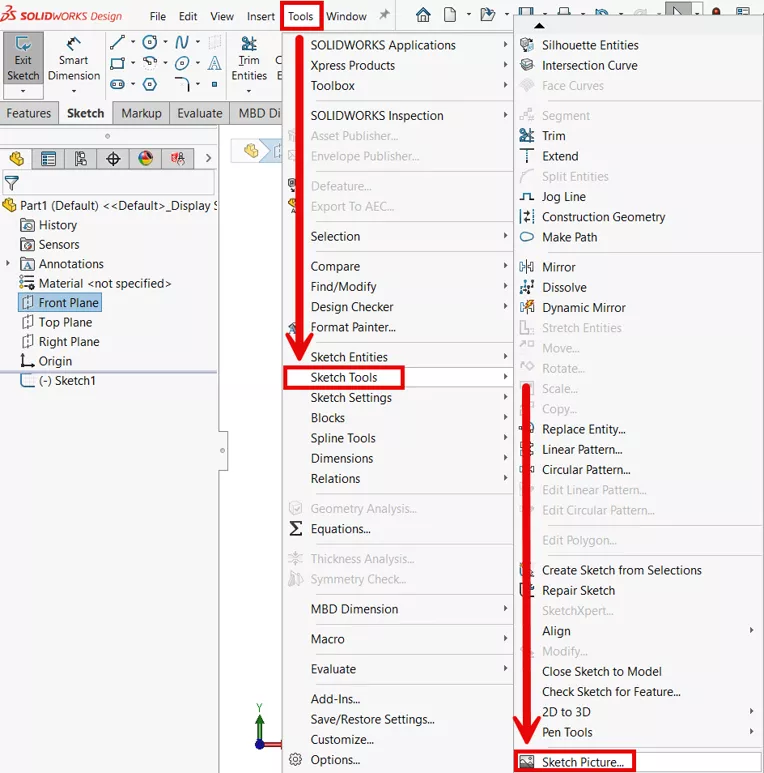The width and height of the screenshot is (764, 773).
Task: Choose Sketch Picture menu entry
Action: click(639, 762)
